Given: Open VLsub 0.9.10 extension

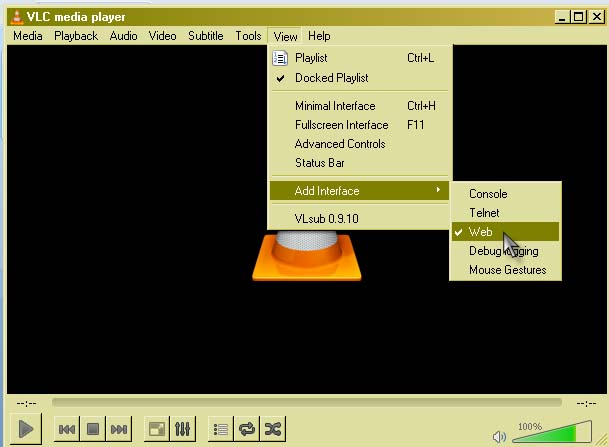Looking at the screenshot, I should click(x=360, y=219).
